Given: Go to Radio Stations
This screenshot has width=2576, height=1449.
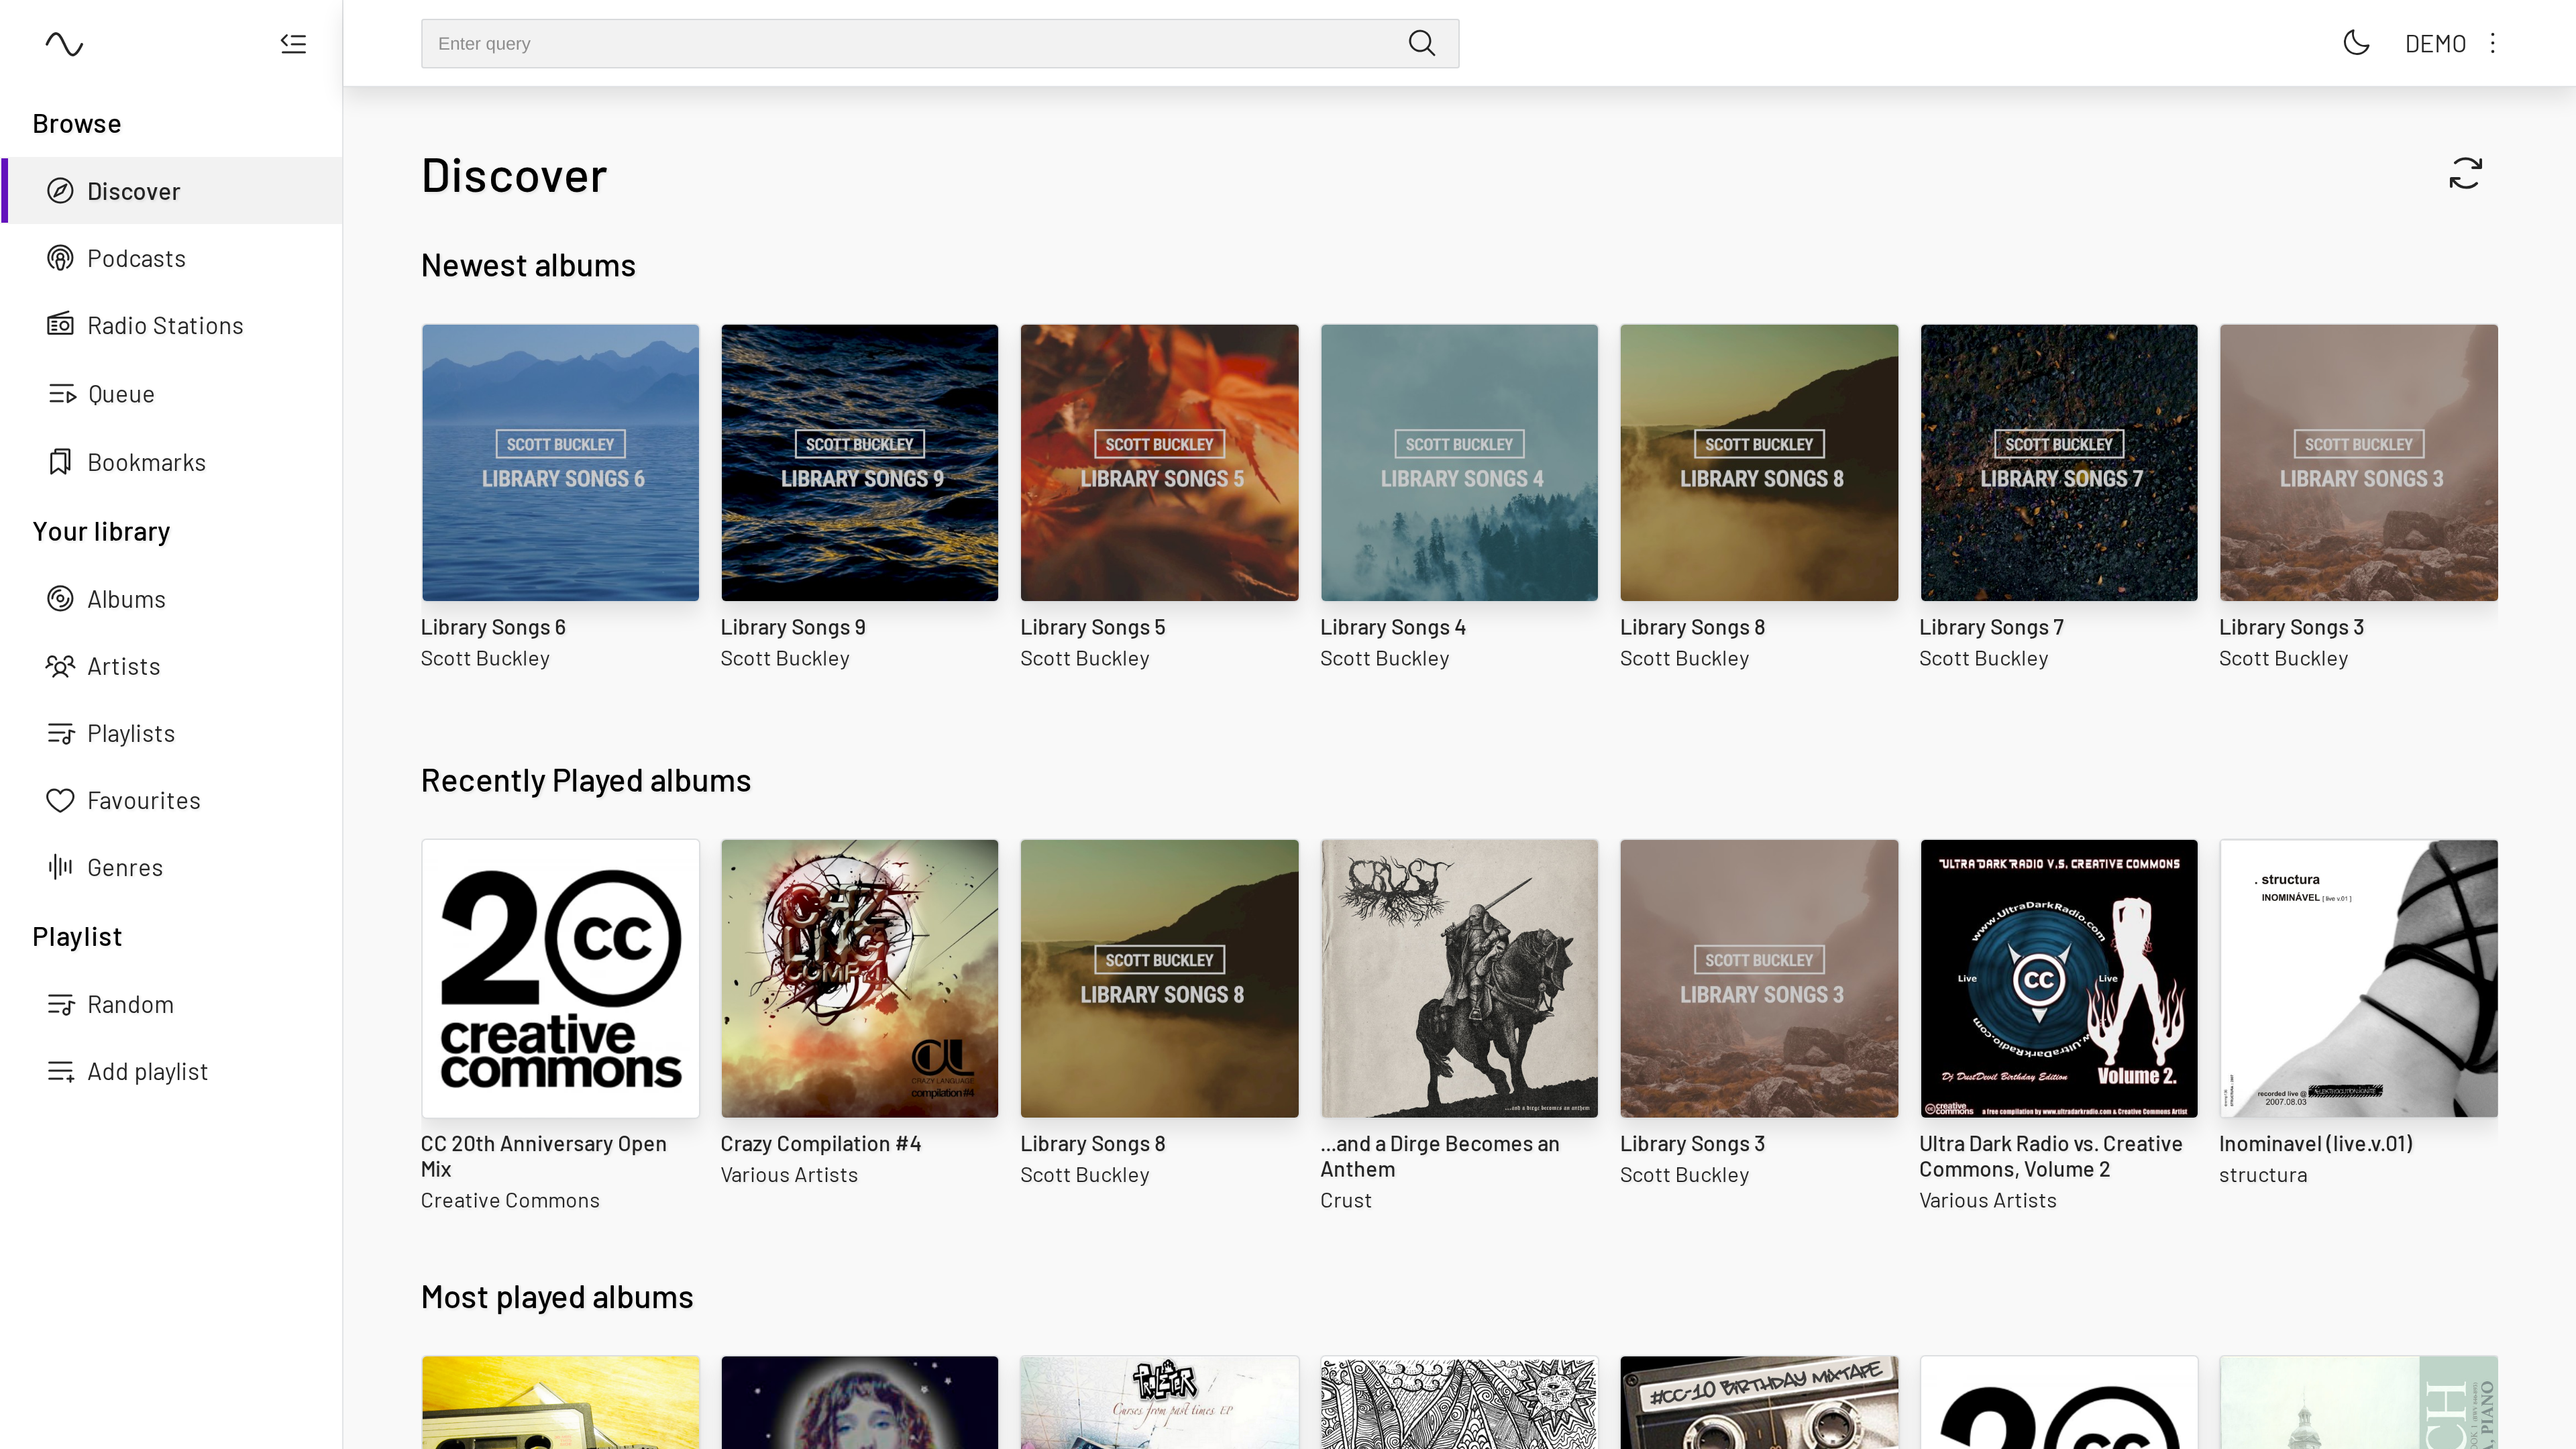Looking at the screenshot, I should tap(165, 326).
